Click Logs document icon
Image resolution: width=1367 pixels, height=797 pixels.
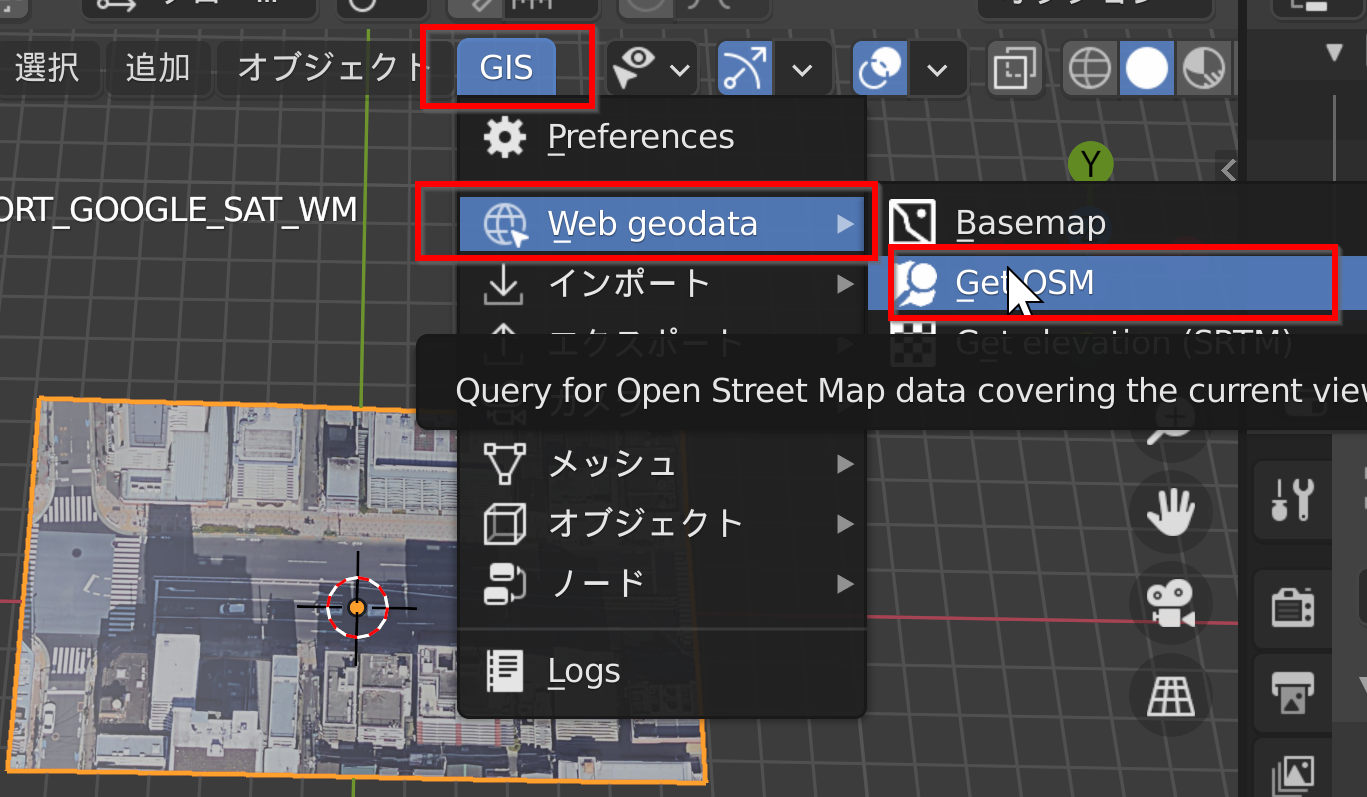click(x=504, y=671)
